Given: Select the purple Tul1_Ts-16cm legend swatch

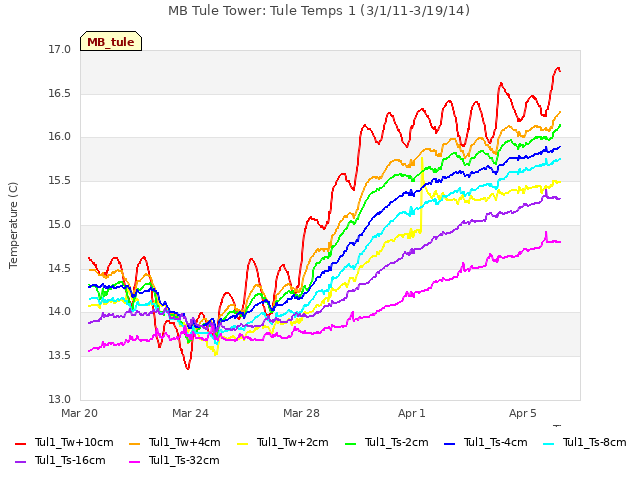Looking at the screenshot, I should click(20, 462).
